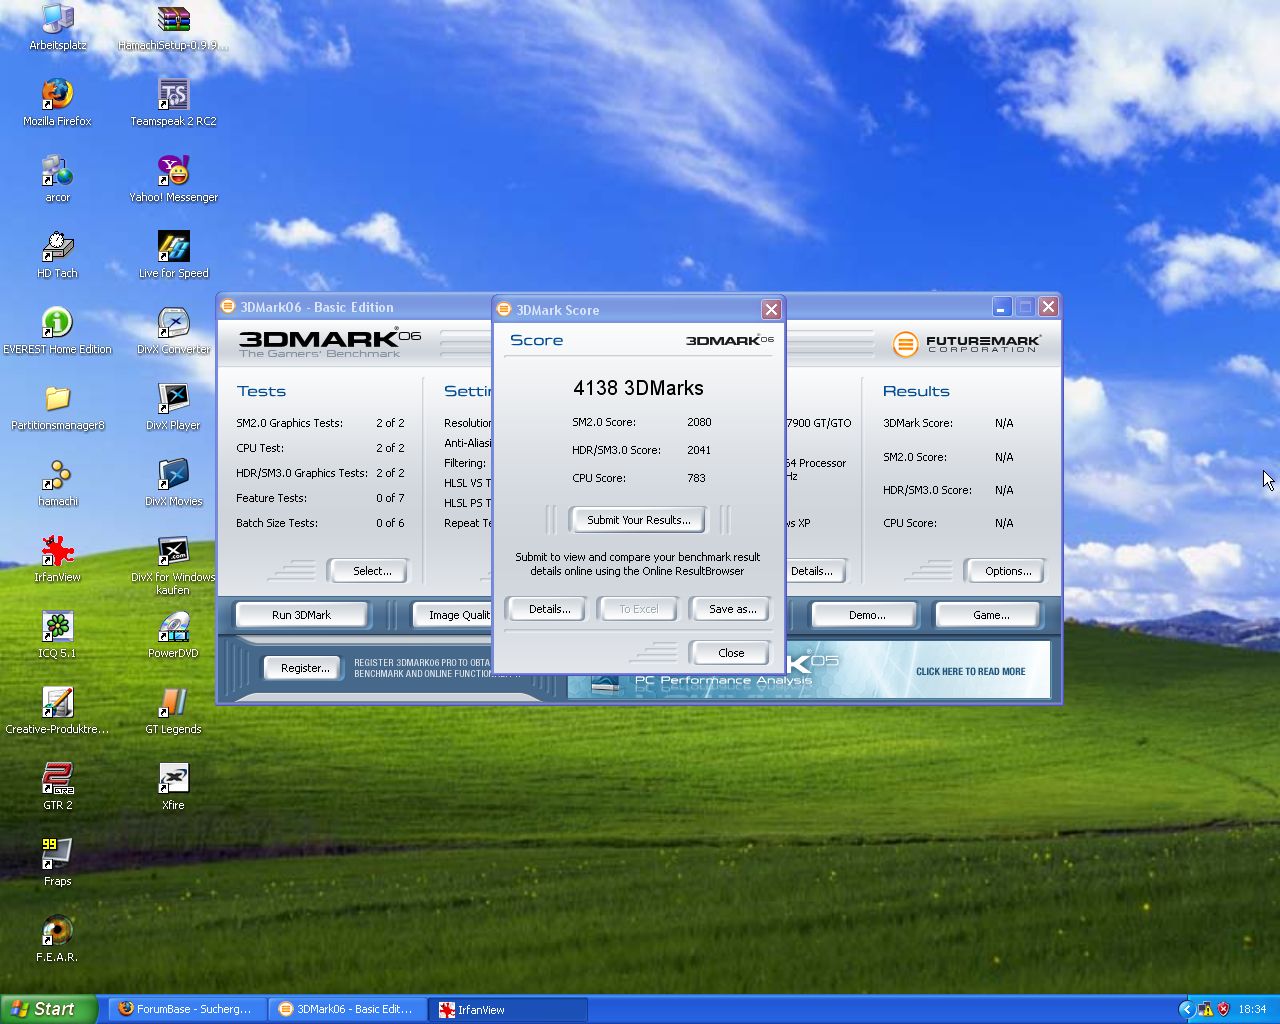This screenshot has height=1024, width=1280.
Task: Open the DivX Movies icon
Action: coord(173,483)
